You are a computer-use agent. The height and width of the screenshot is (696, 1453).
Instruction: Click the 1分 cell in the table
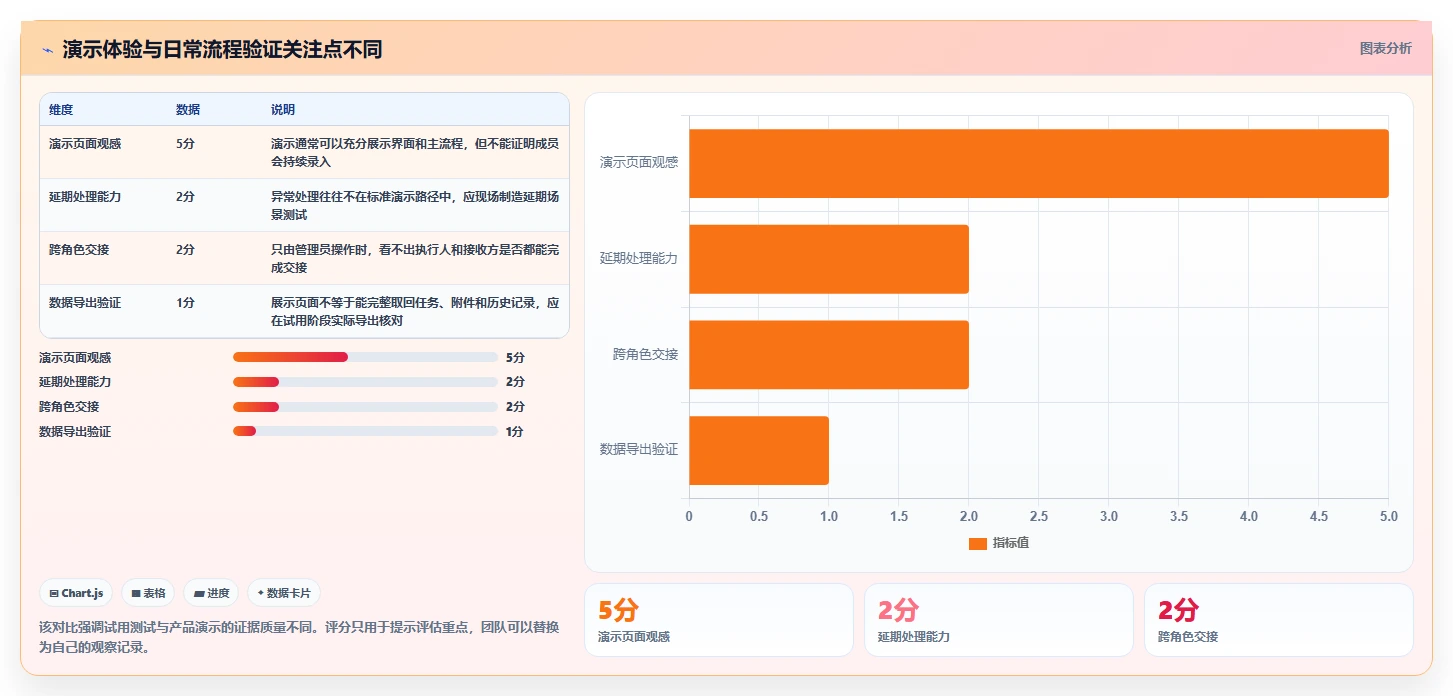coord(185,303)
